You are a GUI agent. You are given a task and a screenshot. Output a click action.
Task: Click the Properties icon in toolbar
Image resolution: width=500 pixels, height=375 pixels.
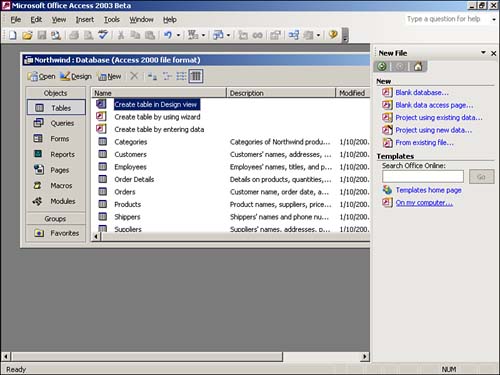[x=275, y=35]
